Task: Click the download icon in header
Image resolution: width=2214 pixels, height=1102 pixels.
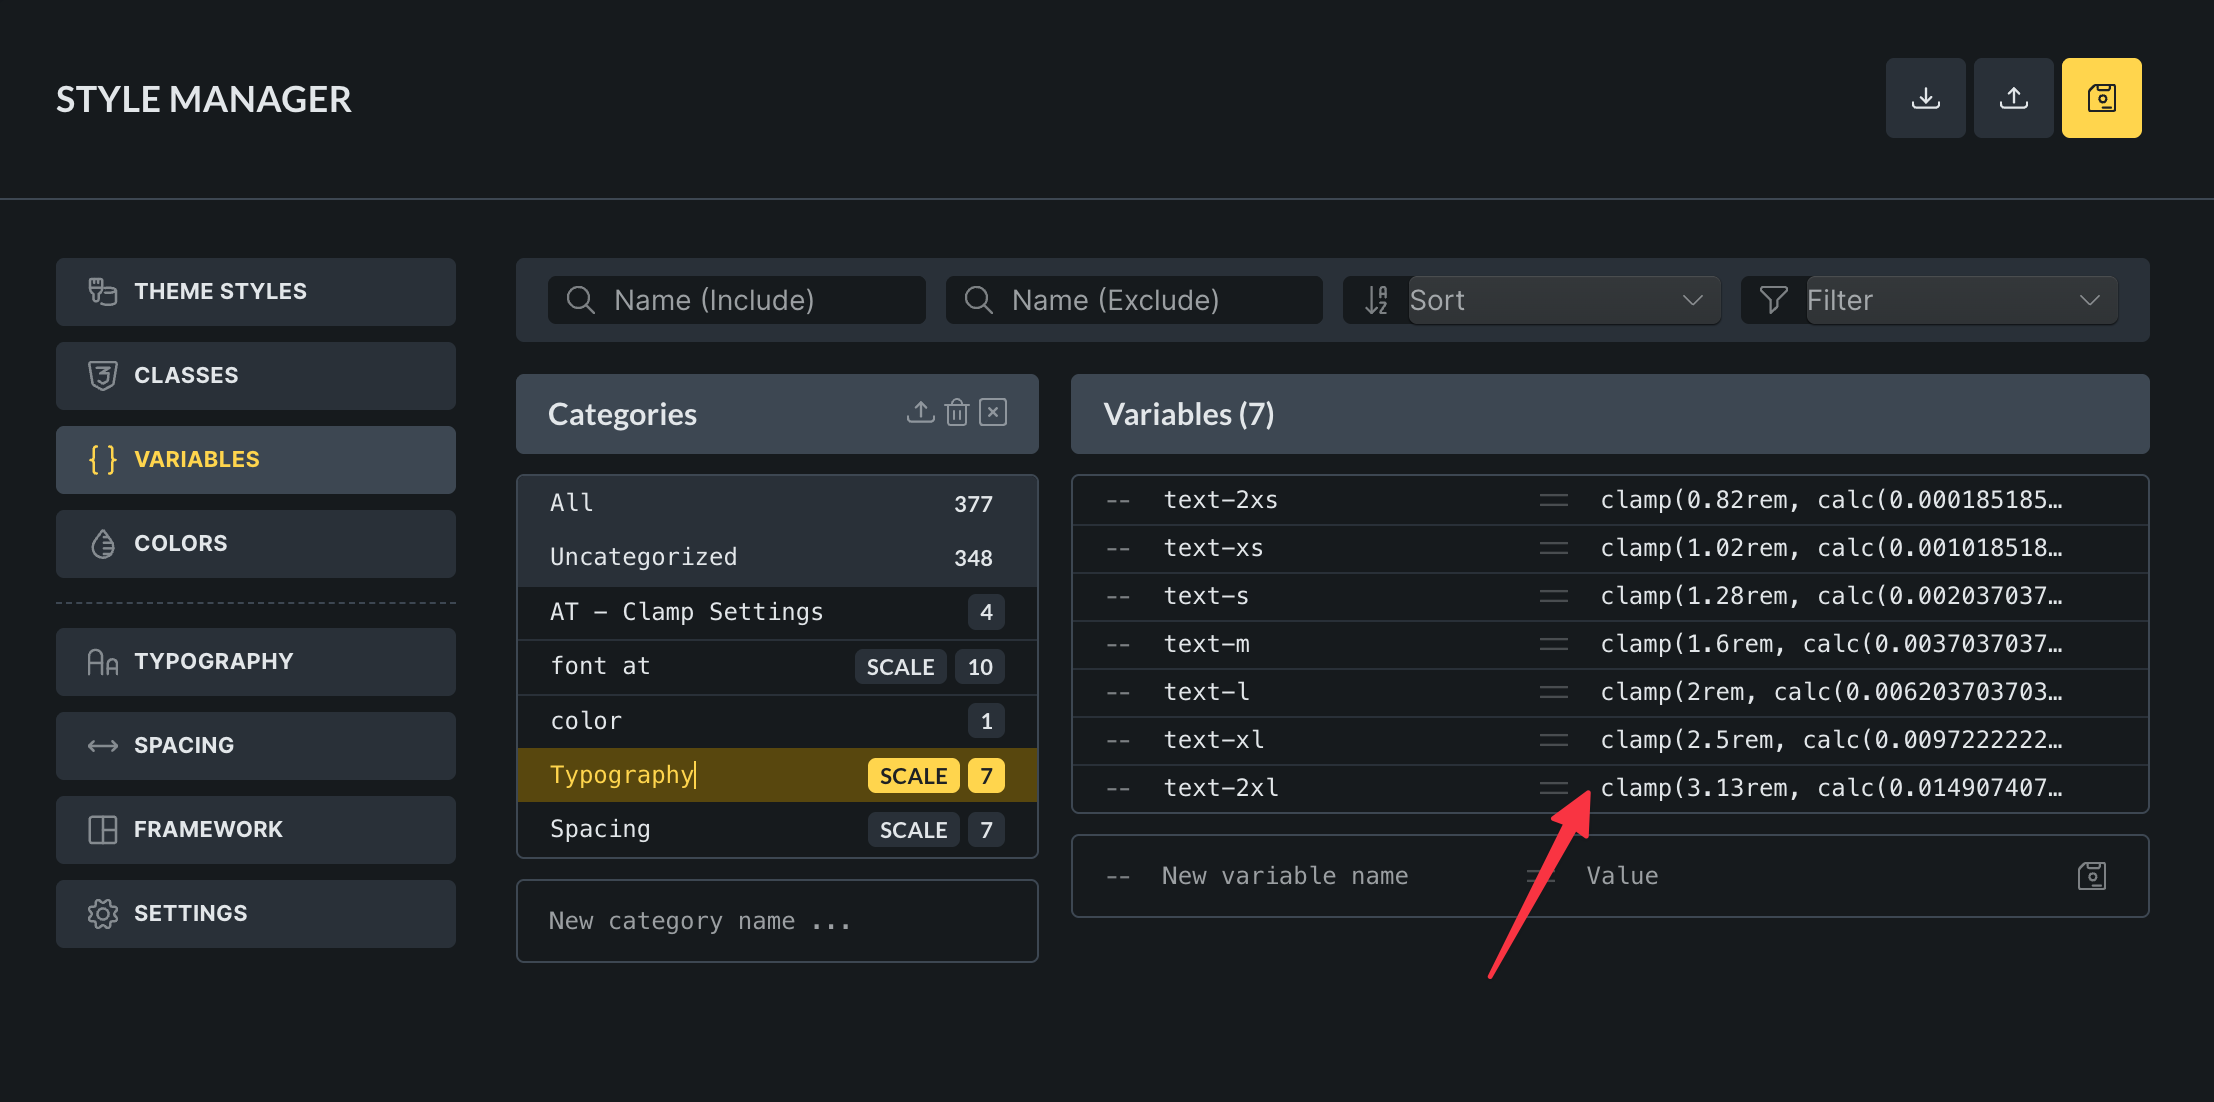Action: pos(1925,98)
